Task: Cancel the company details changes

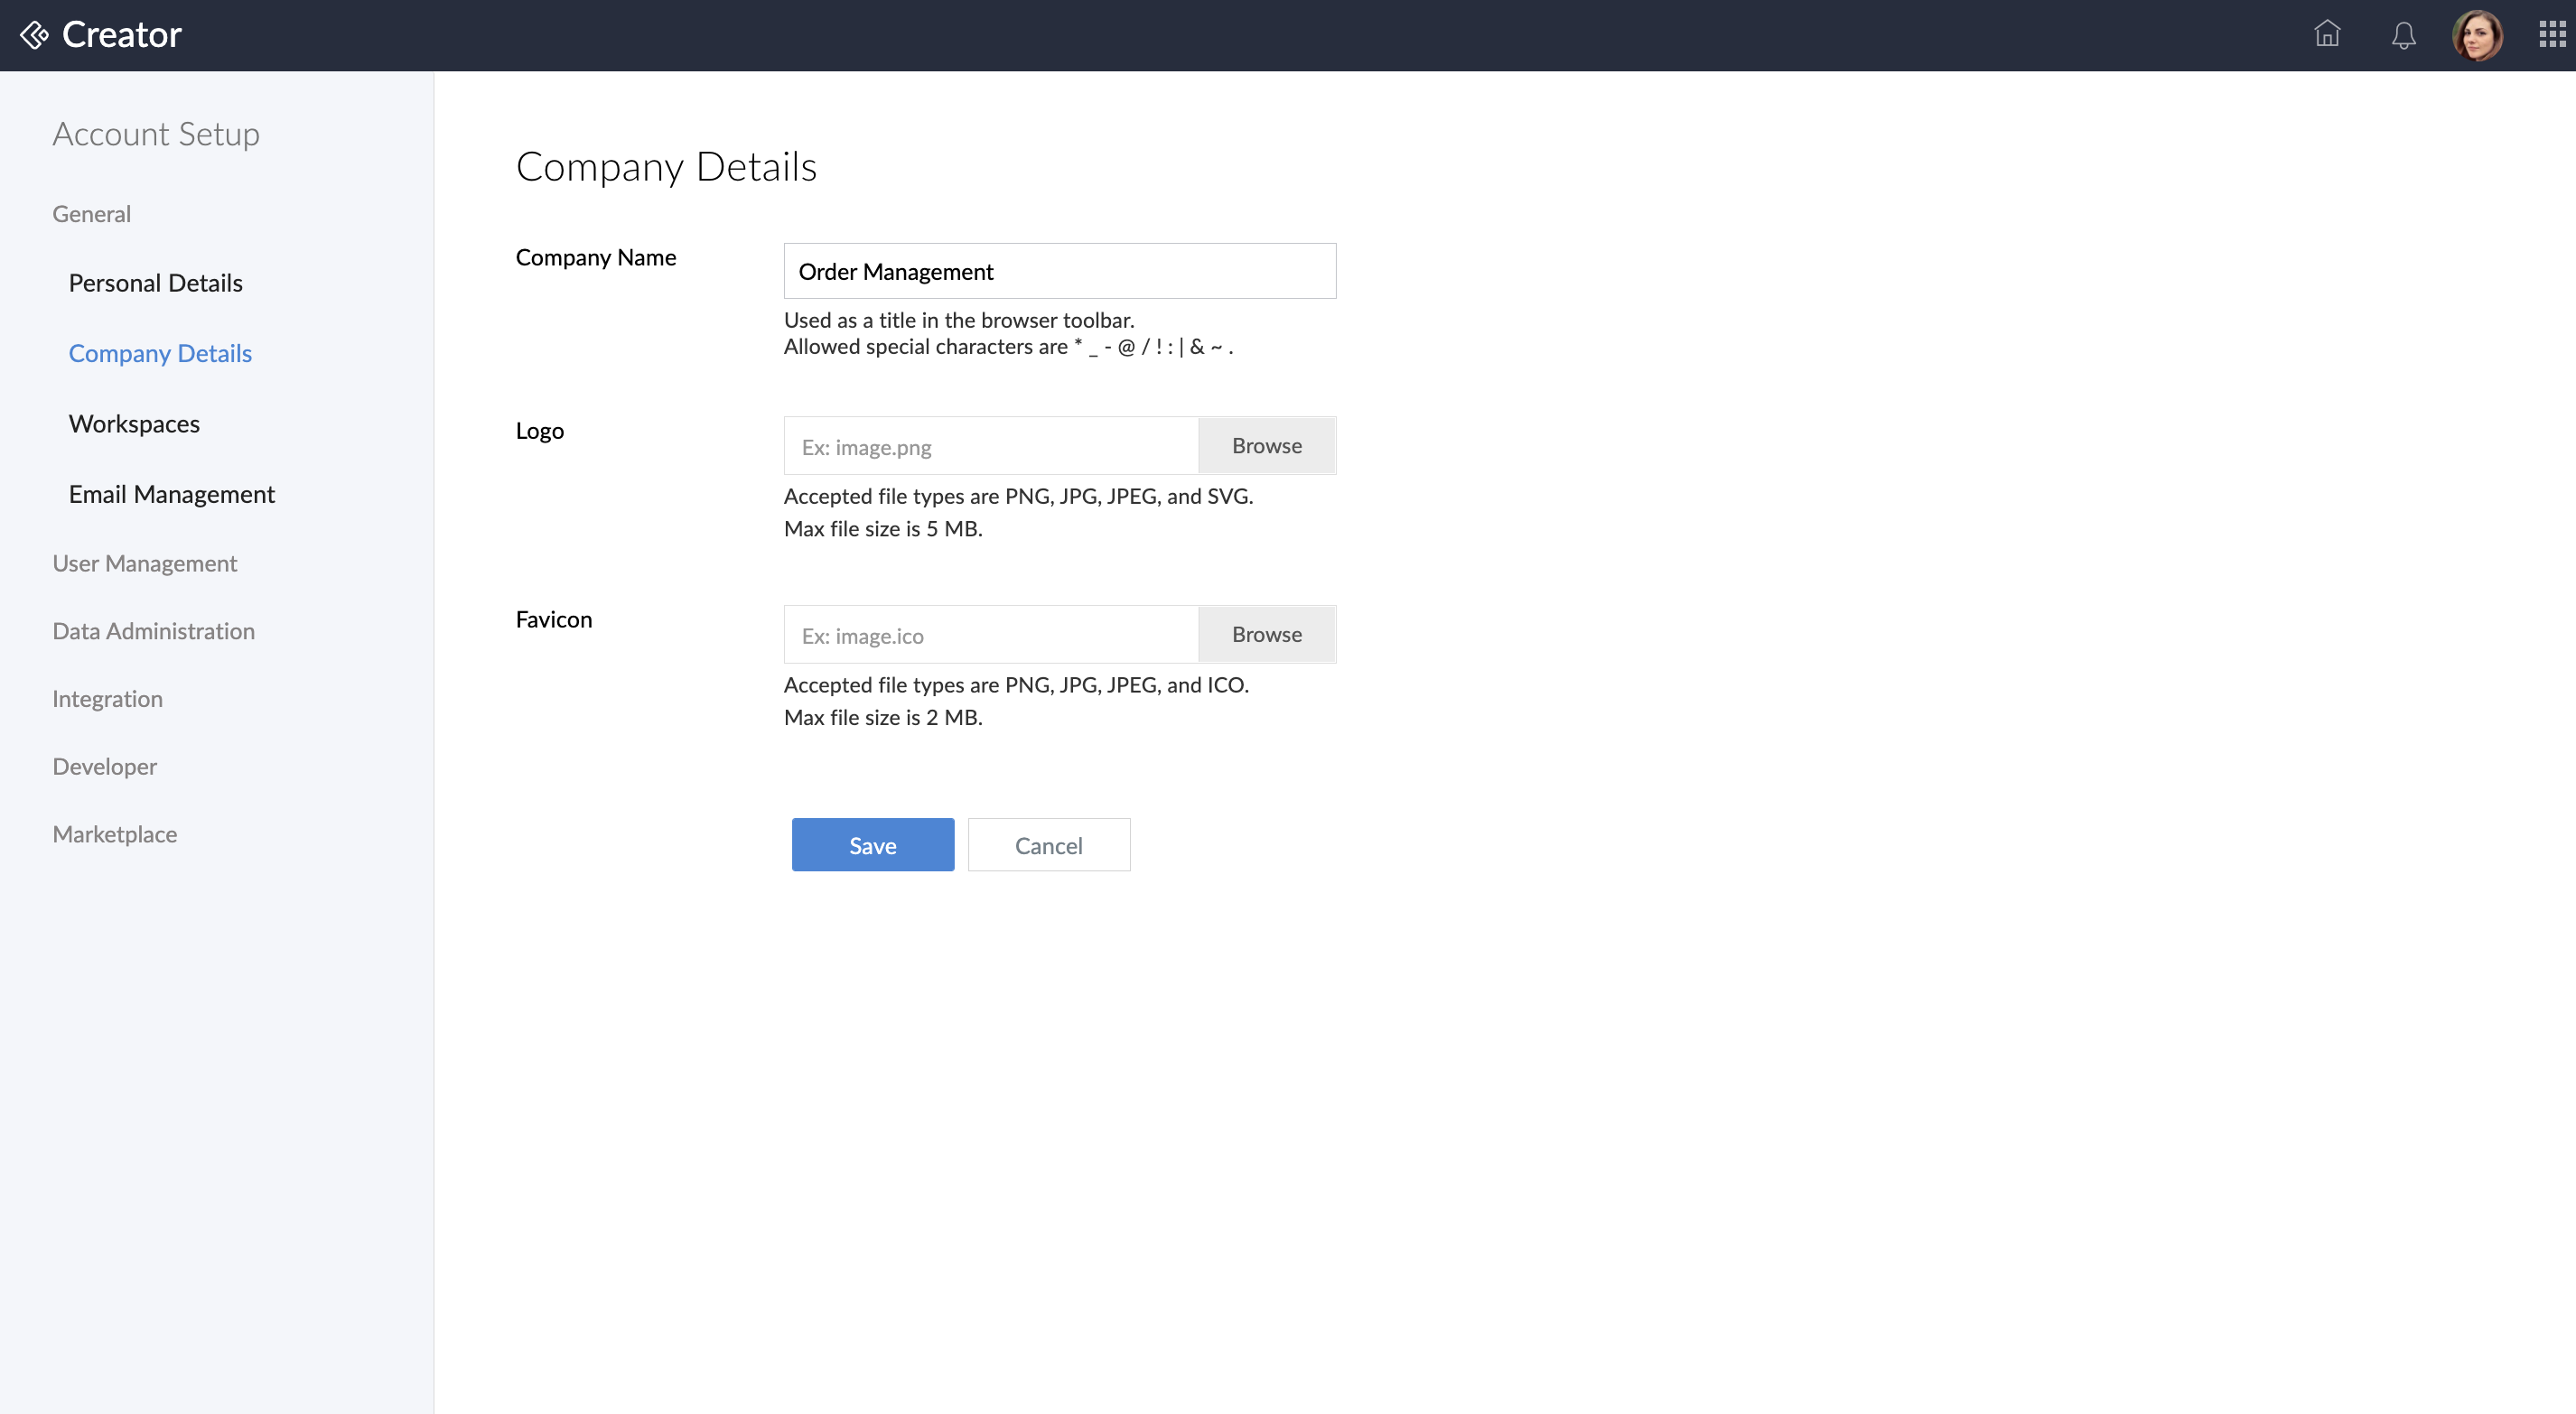Action: 1049,845
